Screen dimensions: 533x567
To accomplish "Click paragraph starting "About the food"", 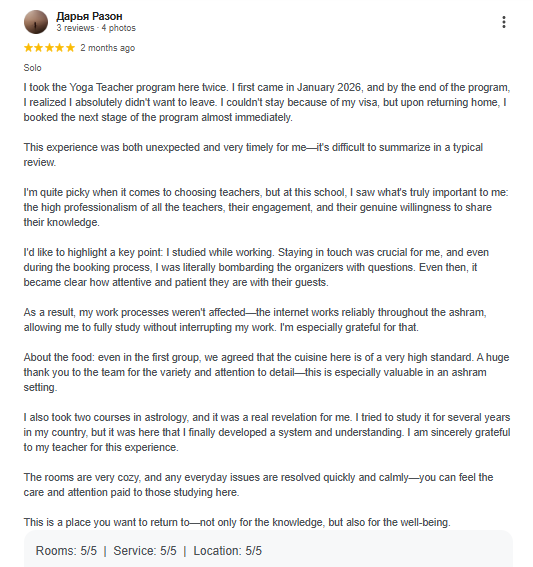I will point(266,372).
